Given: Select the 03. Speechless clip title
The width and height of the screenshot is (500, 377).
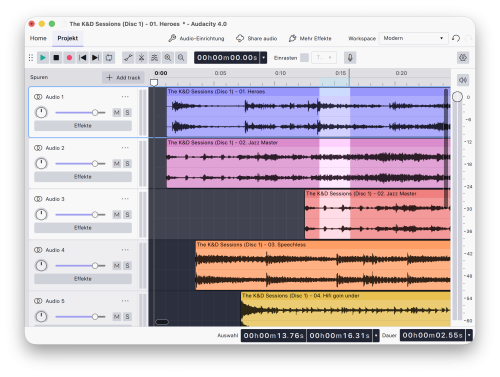Looking at the screenshot, I should (x=251, y=245).
